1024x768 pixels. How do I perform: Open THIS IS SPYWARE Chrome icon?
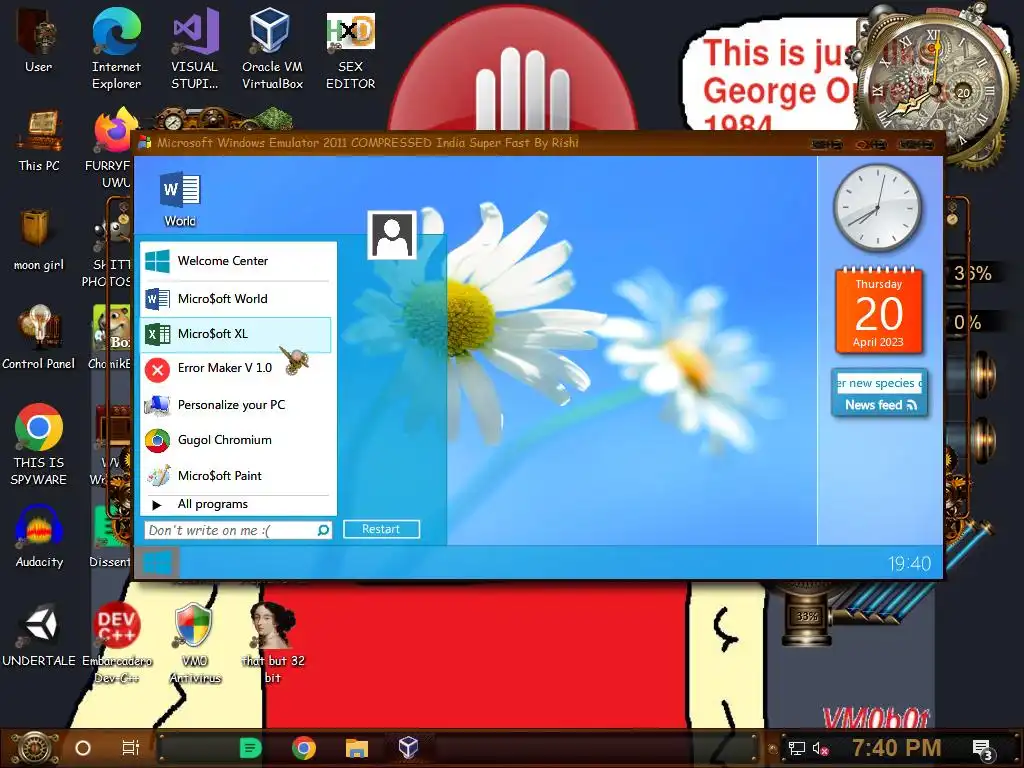coord(39,445)
